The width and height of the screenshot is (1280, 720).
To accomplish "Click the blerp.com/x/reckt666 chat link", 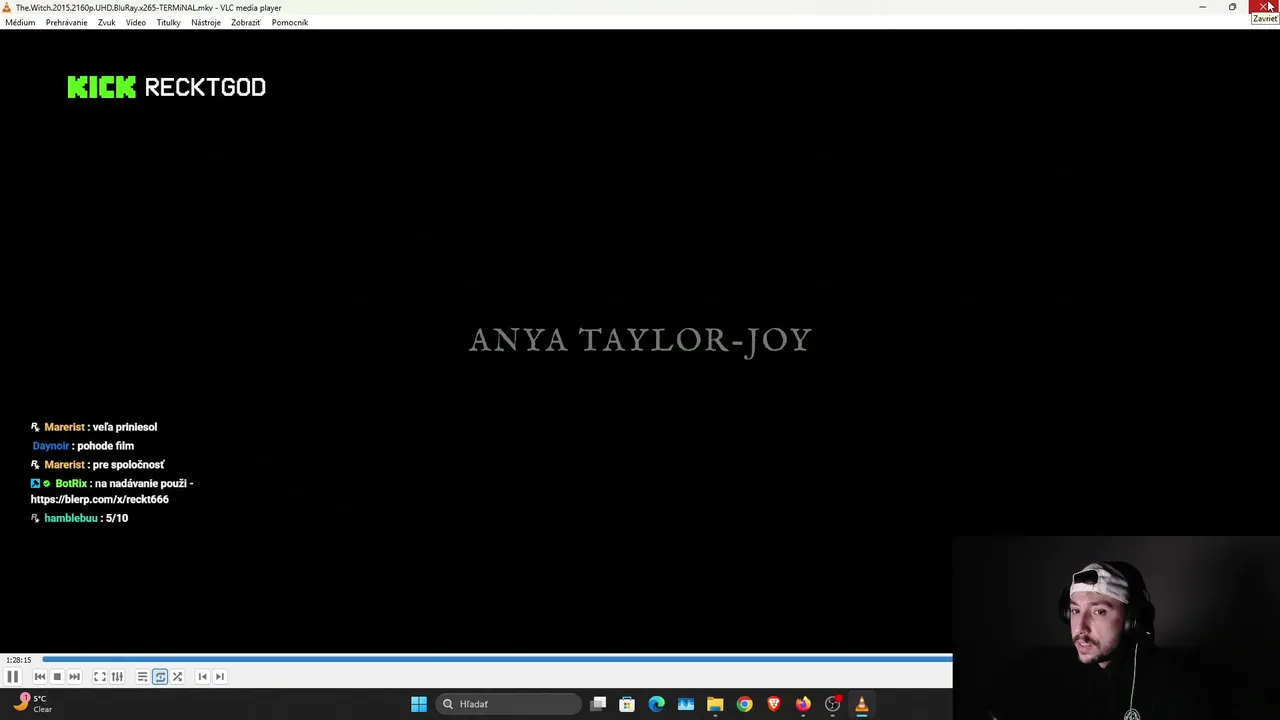I will [100, 499].
